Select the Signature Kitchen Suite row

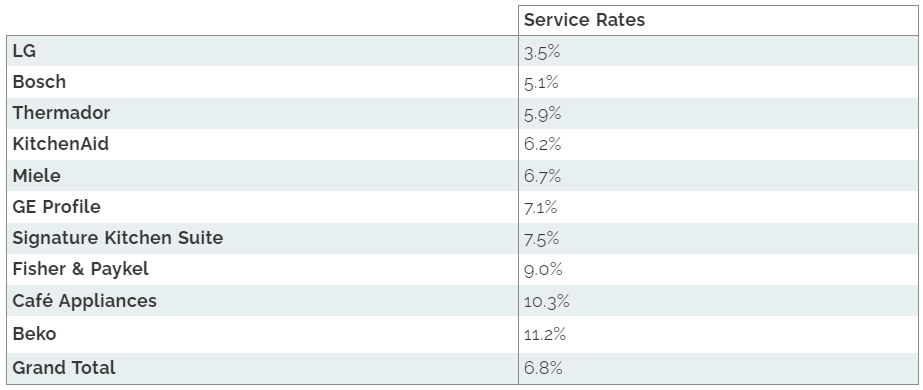point(462,238)
